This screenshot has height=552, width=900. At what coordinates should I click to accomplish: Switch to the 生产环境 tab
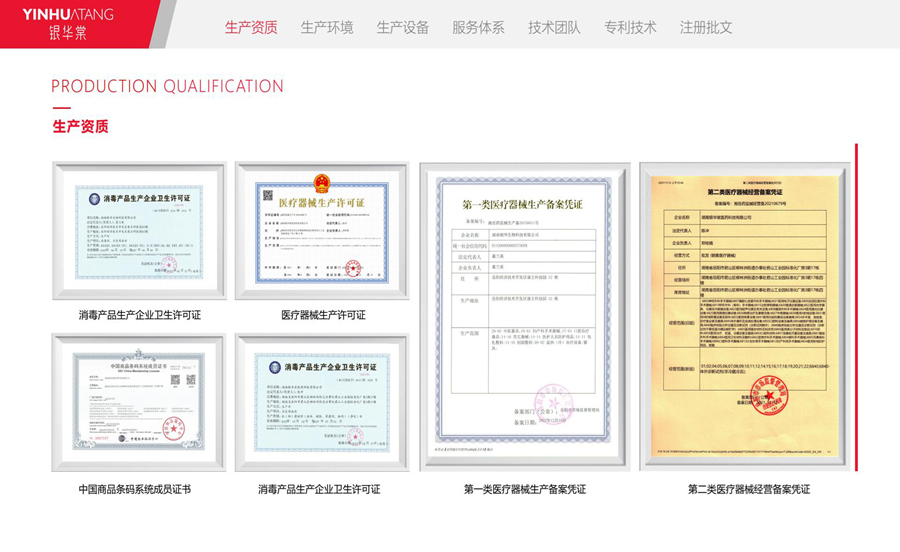[x=327, y=27]
